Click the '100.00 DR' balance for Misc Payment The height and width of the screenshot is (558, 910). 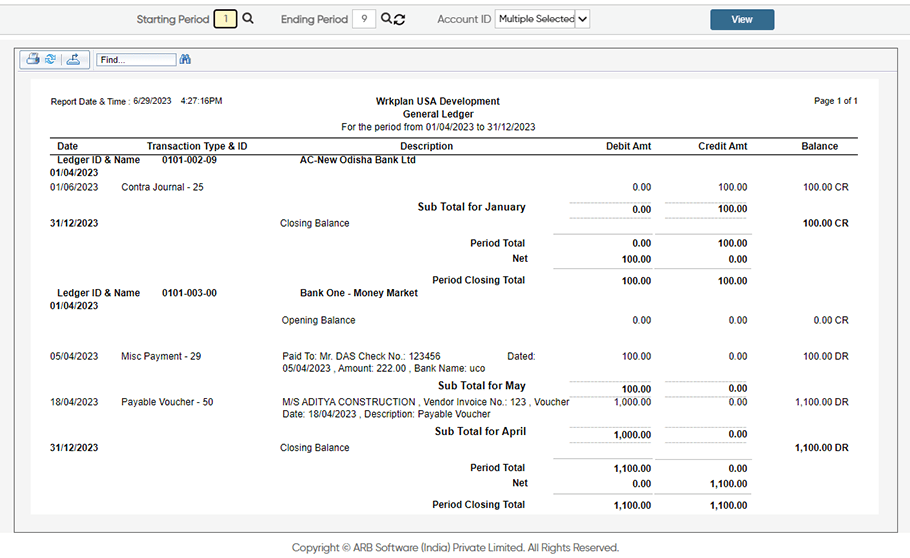pyautogui.click(x=825, y=356)
